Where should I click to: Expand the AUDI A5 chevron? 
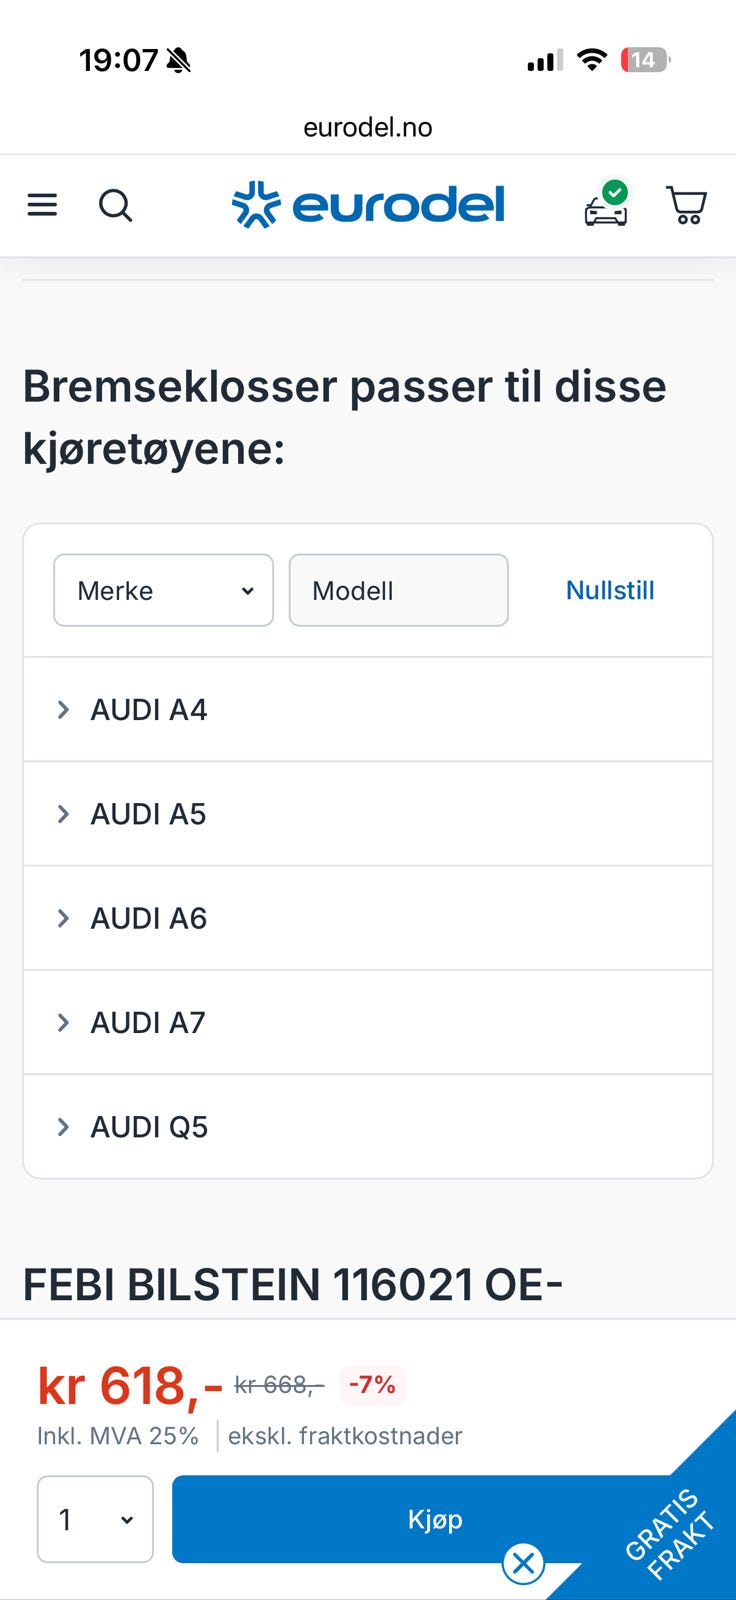click(x=63, y=814)
